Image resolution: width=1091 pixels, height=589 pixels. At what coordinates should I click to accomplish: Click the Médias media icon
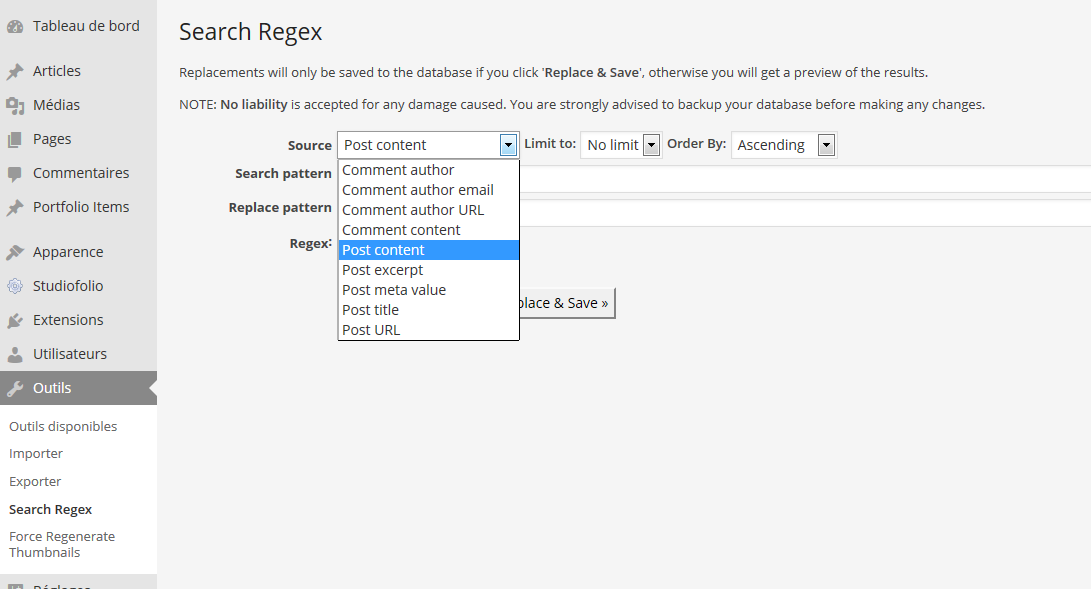pyautogui.click(x=15, y=106)
